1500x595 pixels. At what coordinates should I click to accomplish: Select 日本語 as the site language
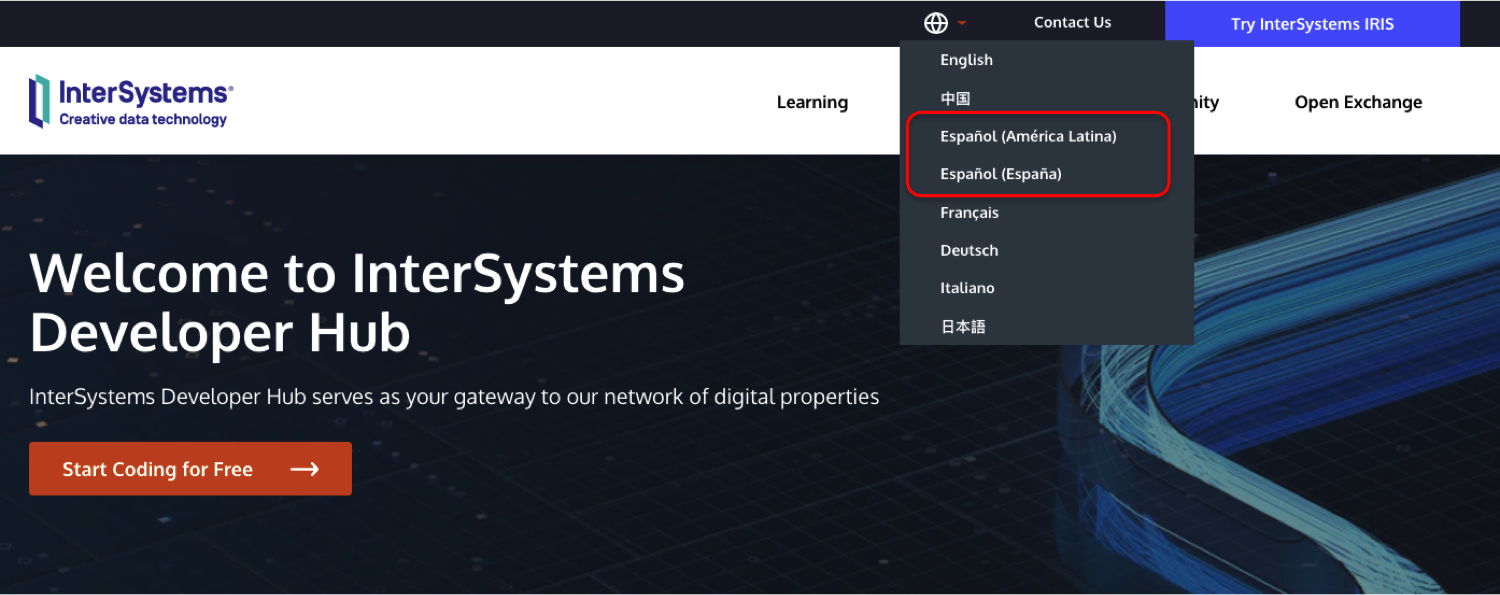[x=963, y=326]
